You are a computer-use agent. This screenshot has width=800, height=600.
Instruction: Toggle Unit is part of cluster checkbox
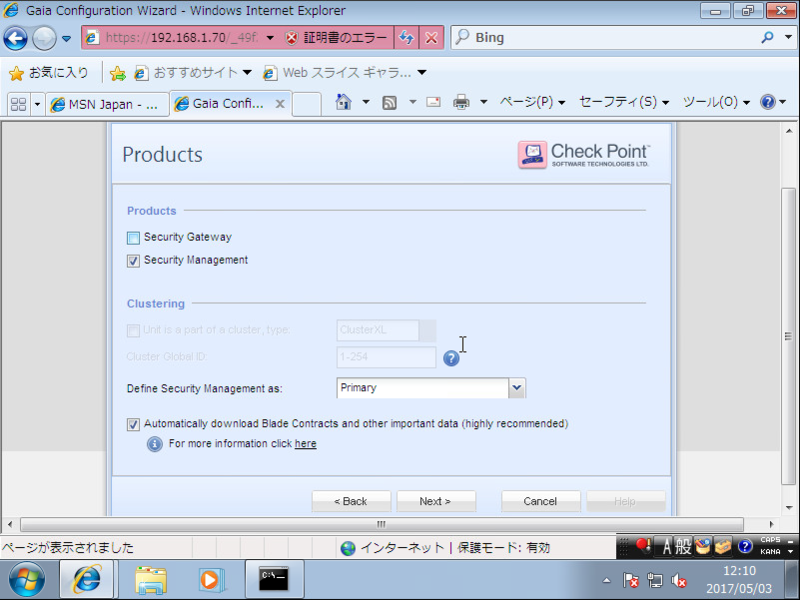pos(133,331)
